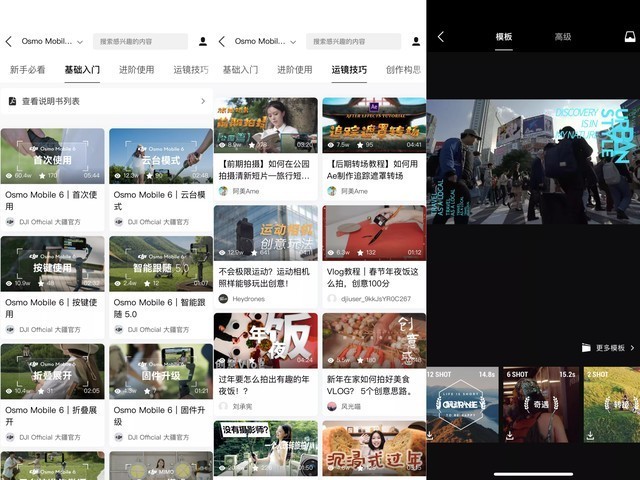Viewport: 640px width, 480px height.
Task: Open the 追踪遮罩转场 Ae tutorial thumbnail
Action: point(374,125)
